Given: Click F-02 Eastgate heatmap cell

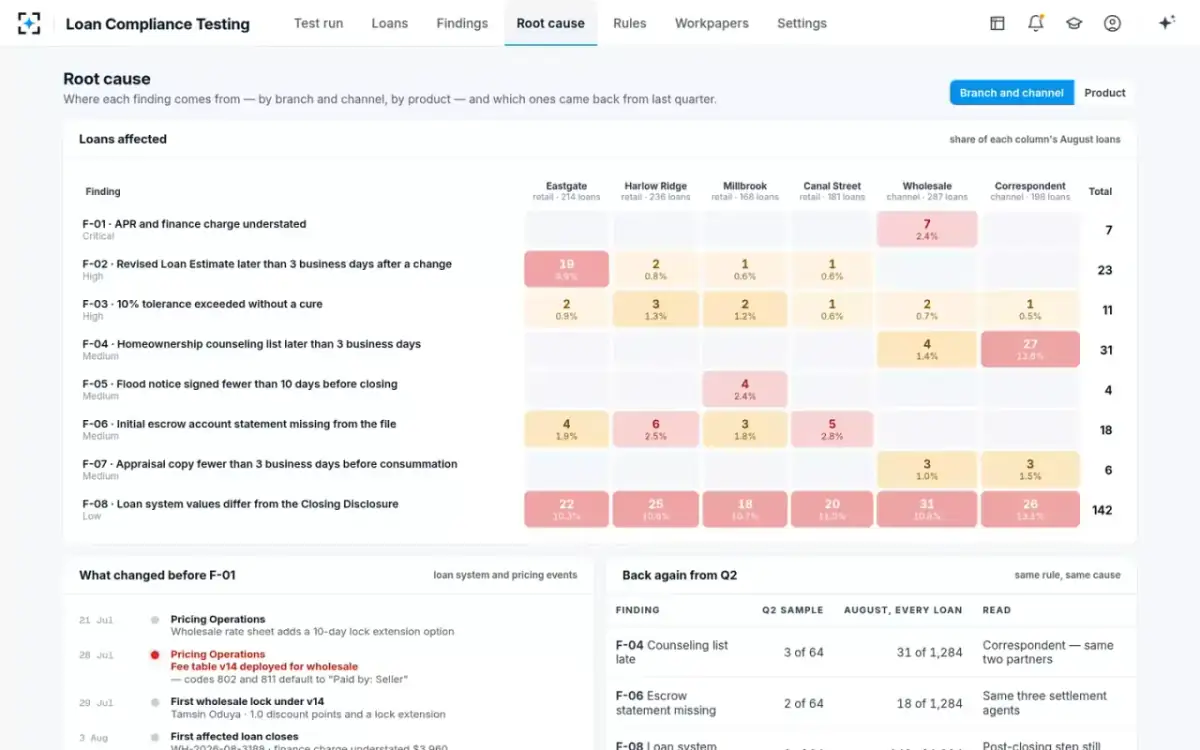Looking at the screenshot, I should 566,270.
